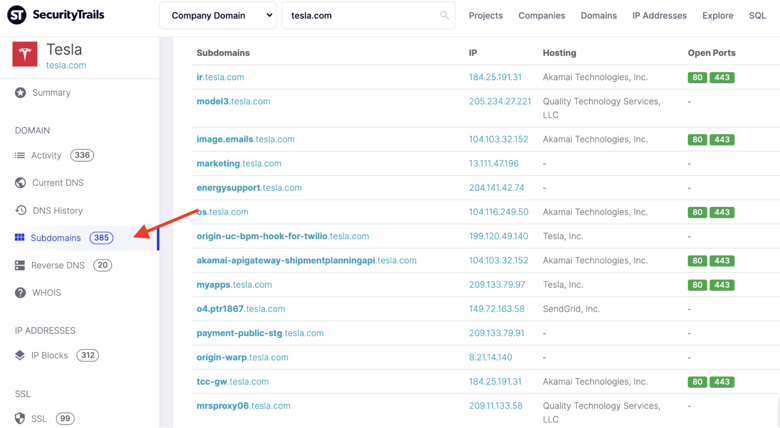The width and height of the screenshot is (780, 428).
Task: Open mrsproxy06.tesla.com subdomain link
Action: (243, 406)
